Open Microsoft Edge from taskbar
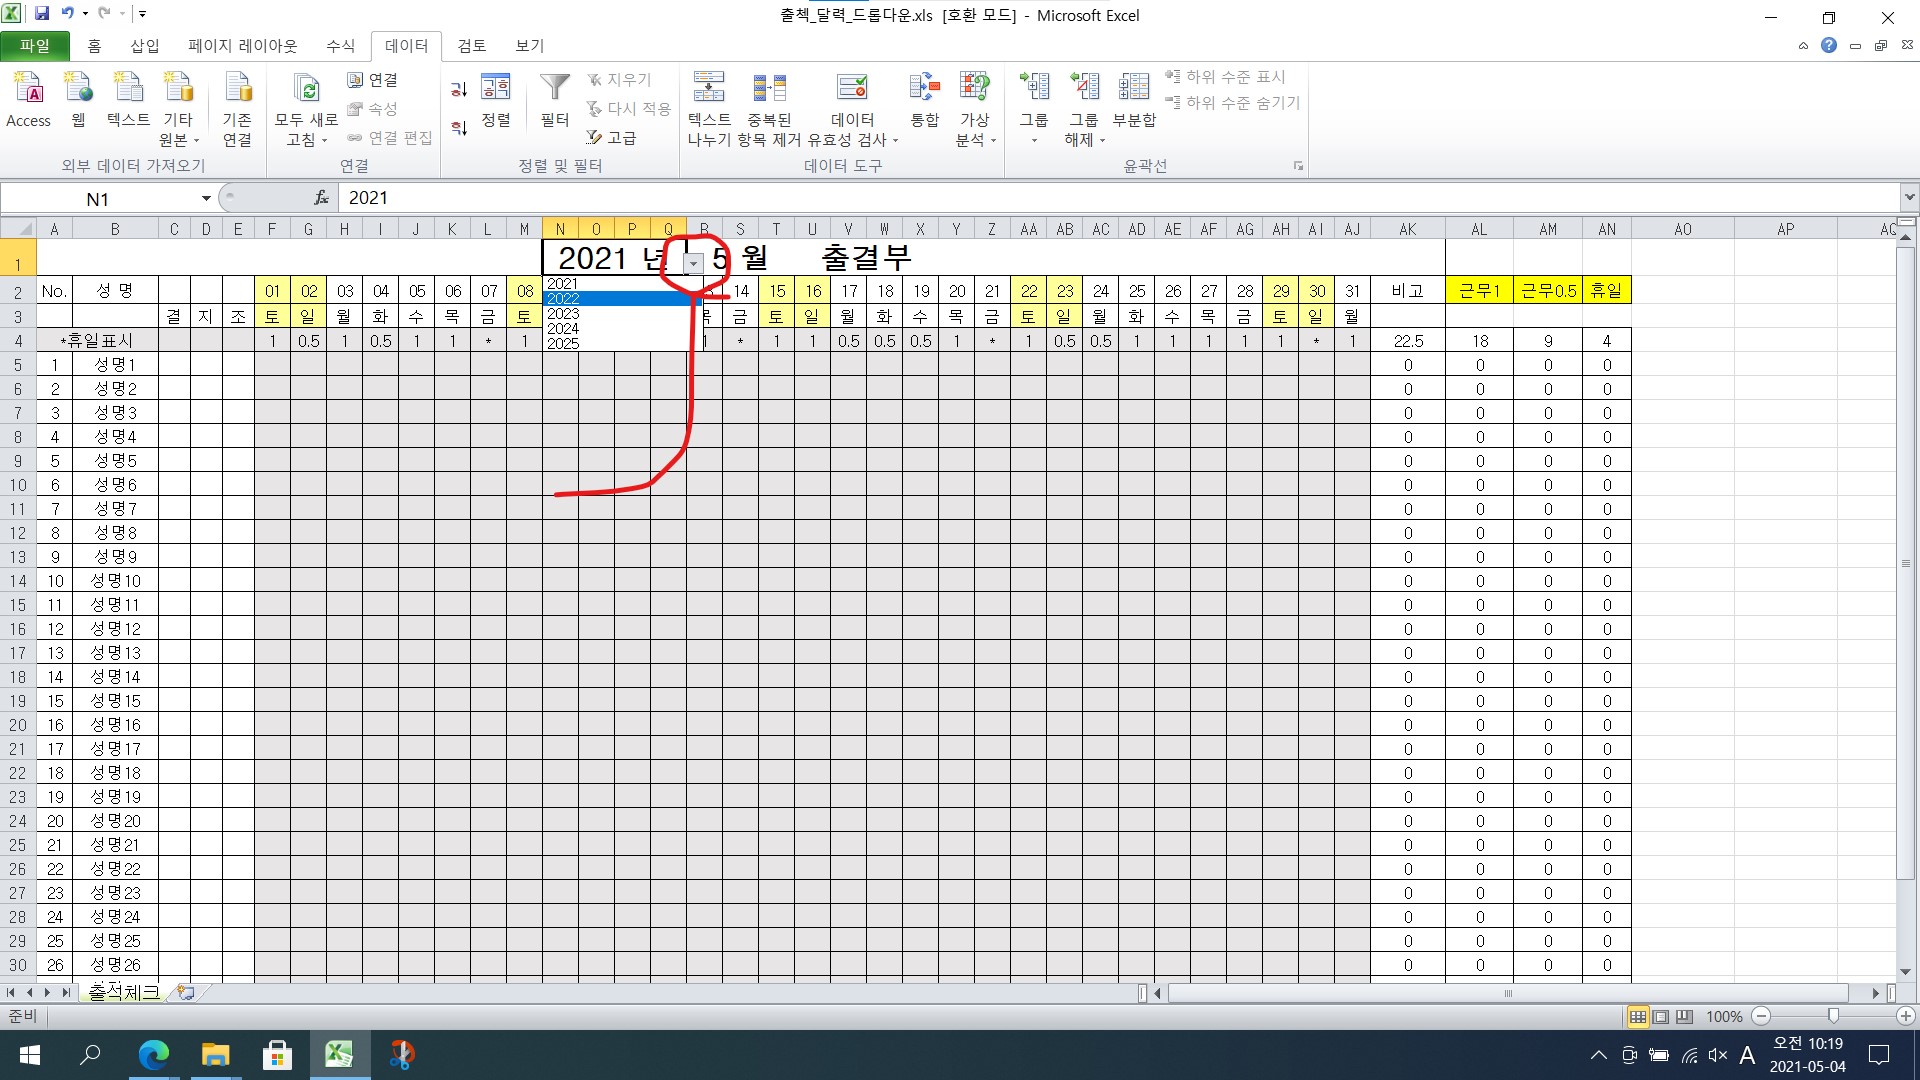The width and height of the screenshot is (1920, 1080). [x=153, y=1055]
